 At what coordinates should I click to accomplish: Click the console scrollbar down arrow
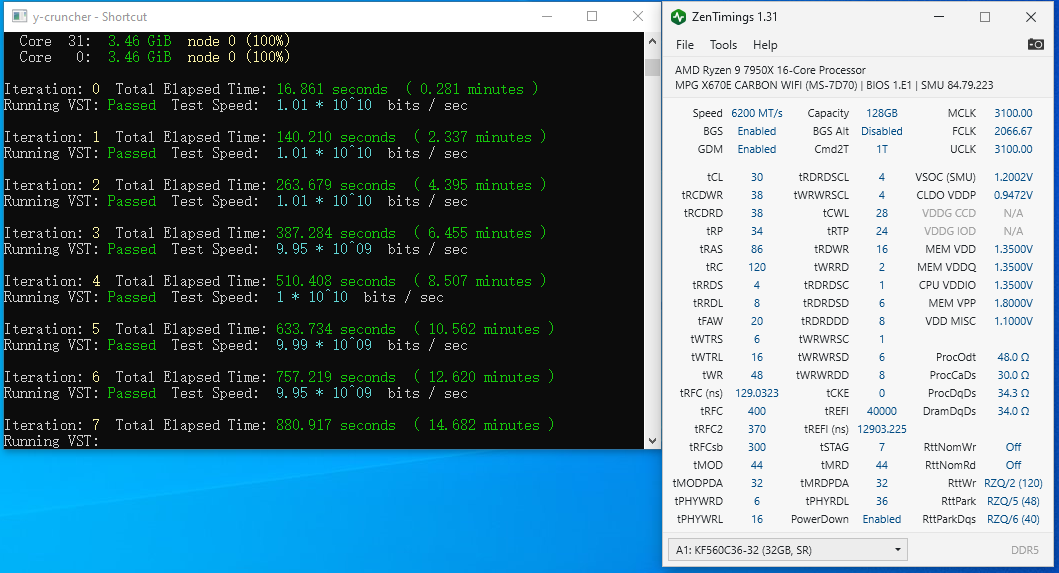(x=653, y=439)
